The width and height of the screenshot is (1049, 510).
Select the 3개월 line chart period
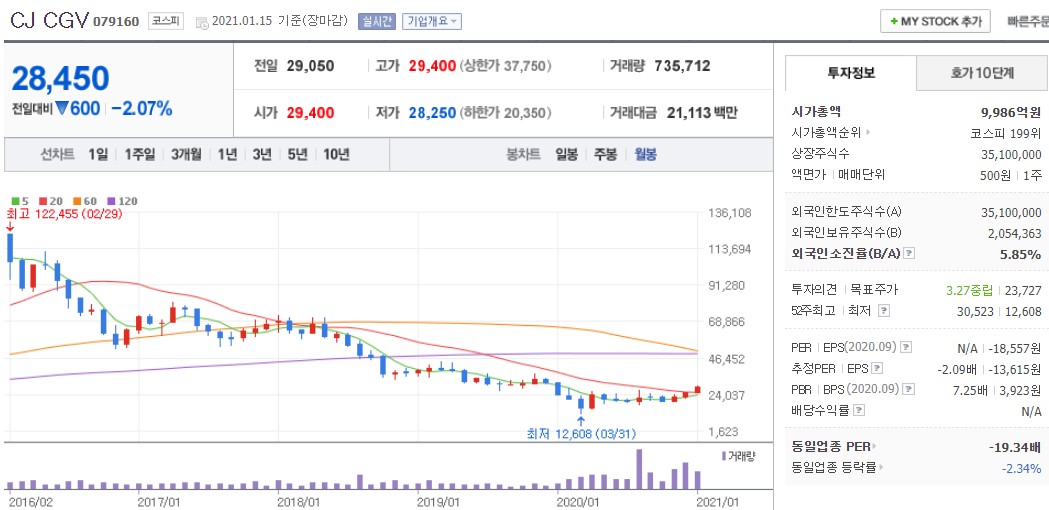pyautogui.click(x=186, y=155)
